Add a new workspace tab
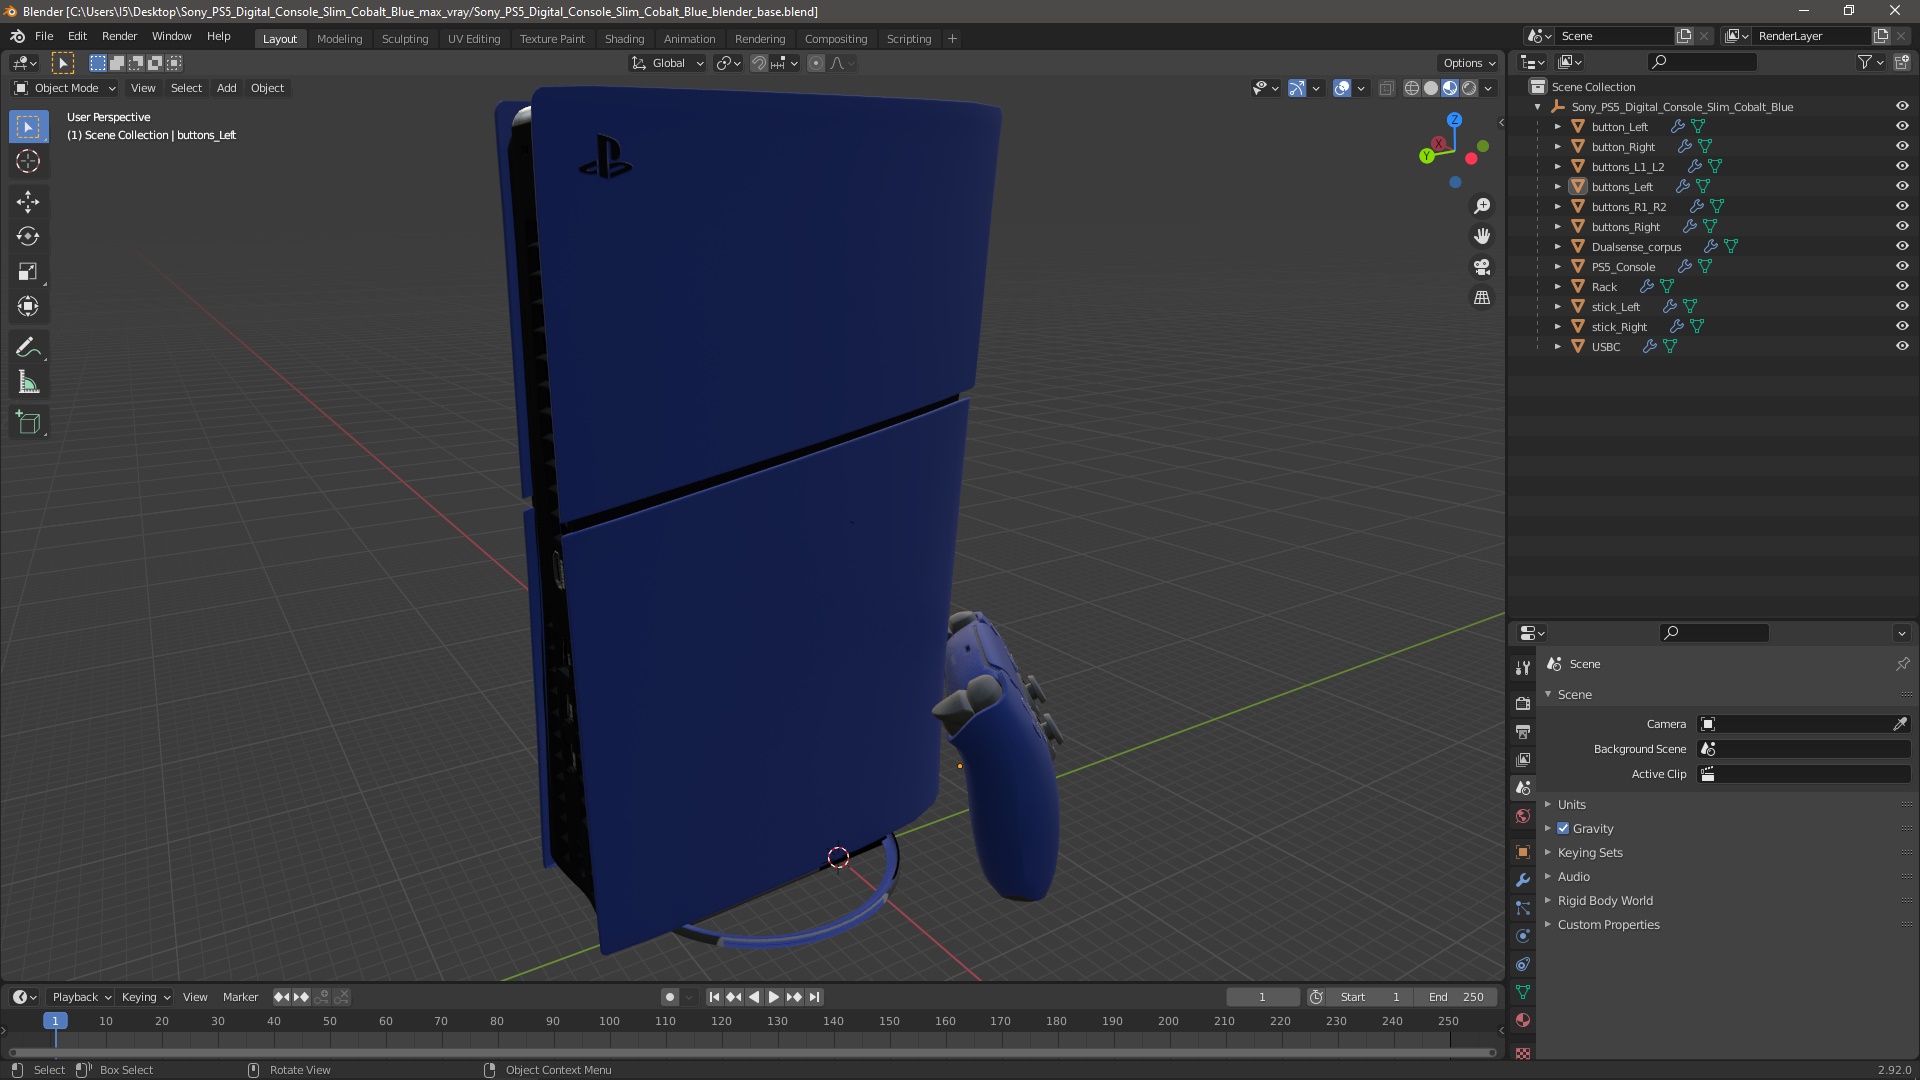Screen dimensions: 1920x1080 click(x=952, y=39)
